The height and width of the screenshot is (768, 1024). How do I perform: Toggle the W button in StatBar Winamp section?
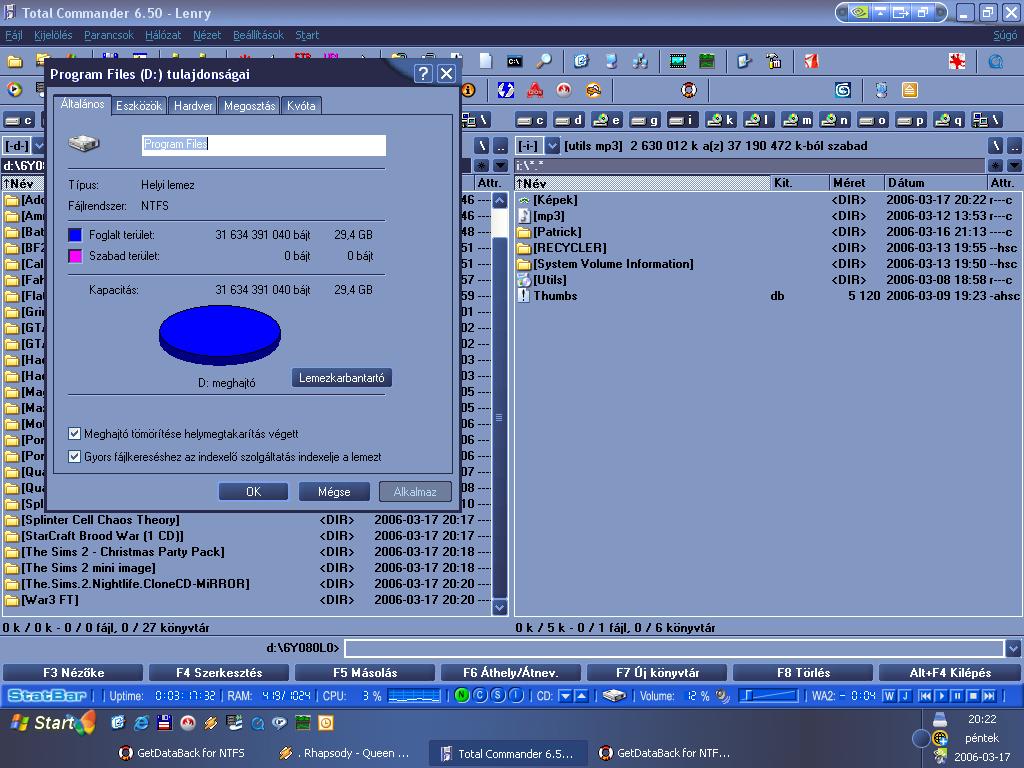889,696
